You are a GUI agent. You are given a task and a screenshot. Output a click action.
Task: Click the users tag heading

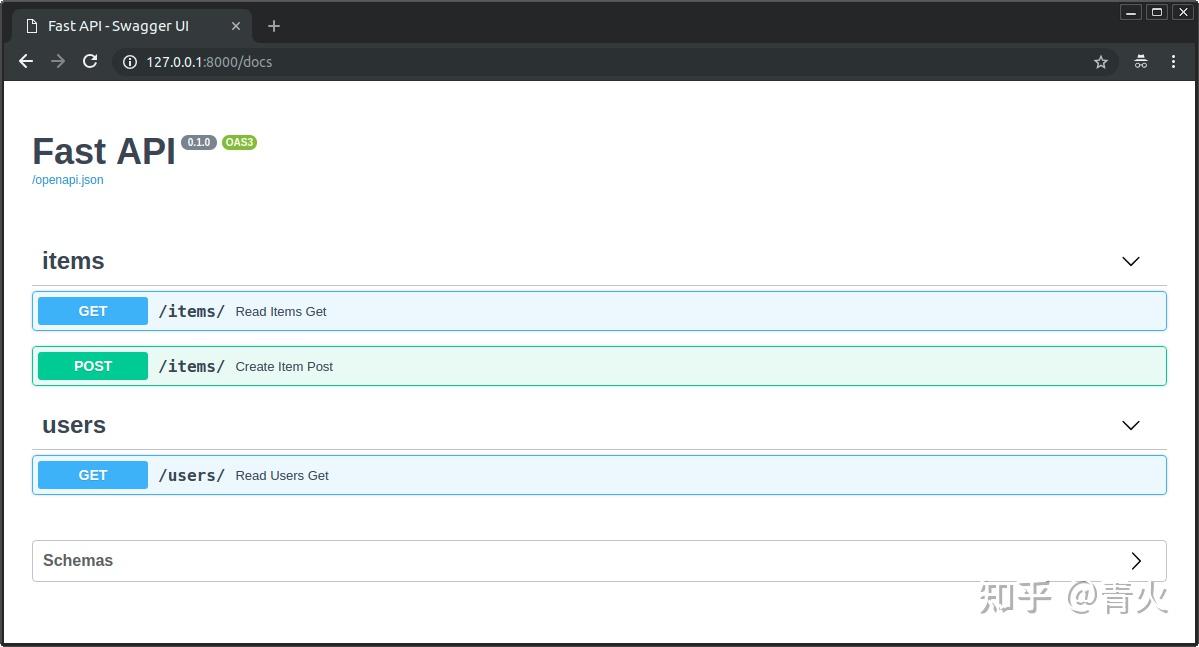click(74, 425)
